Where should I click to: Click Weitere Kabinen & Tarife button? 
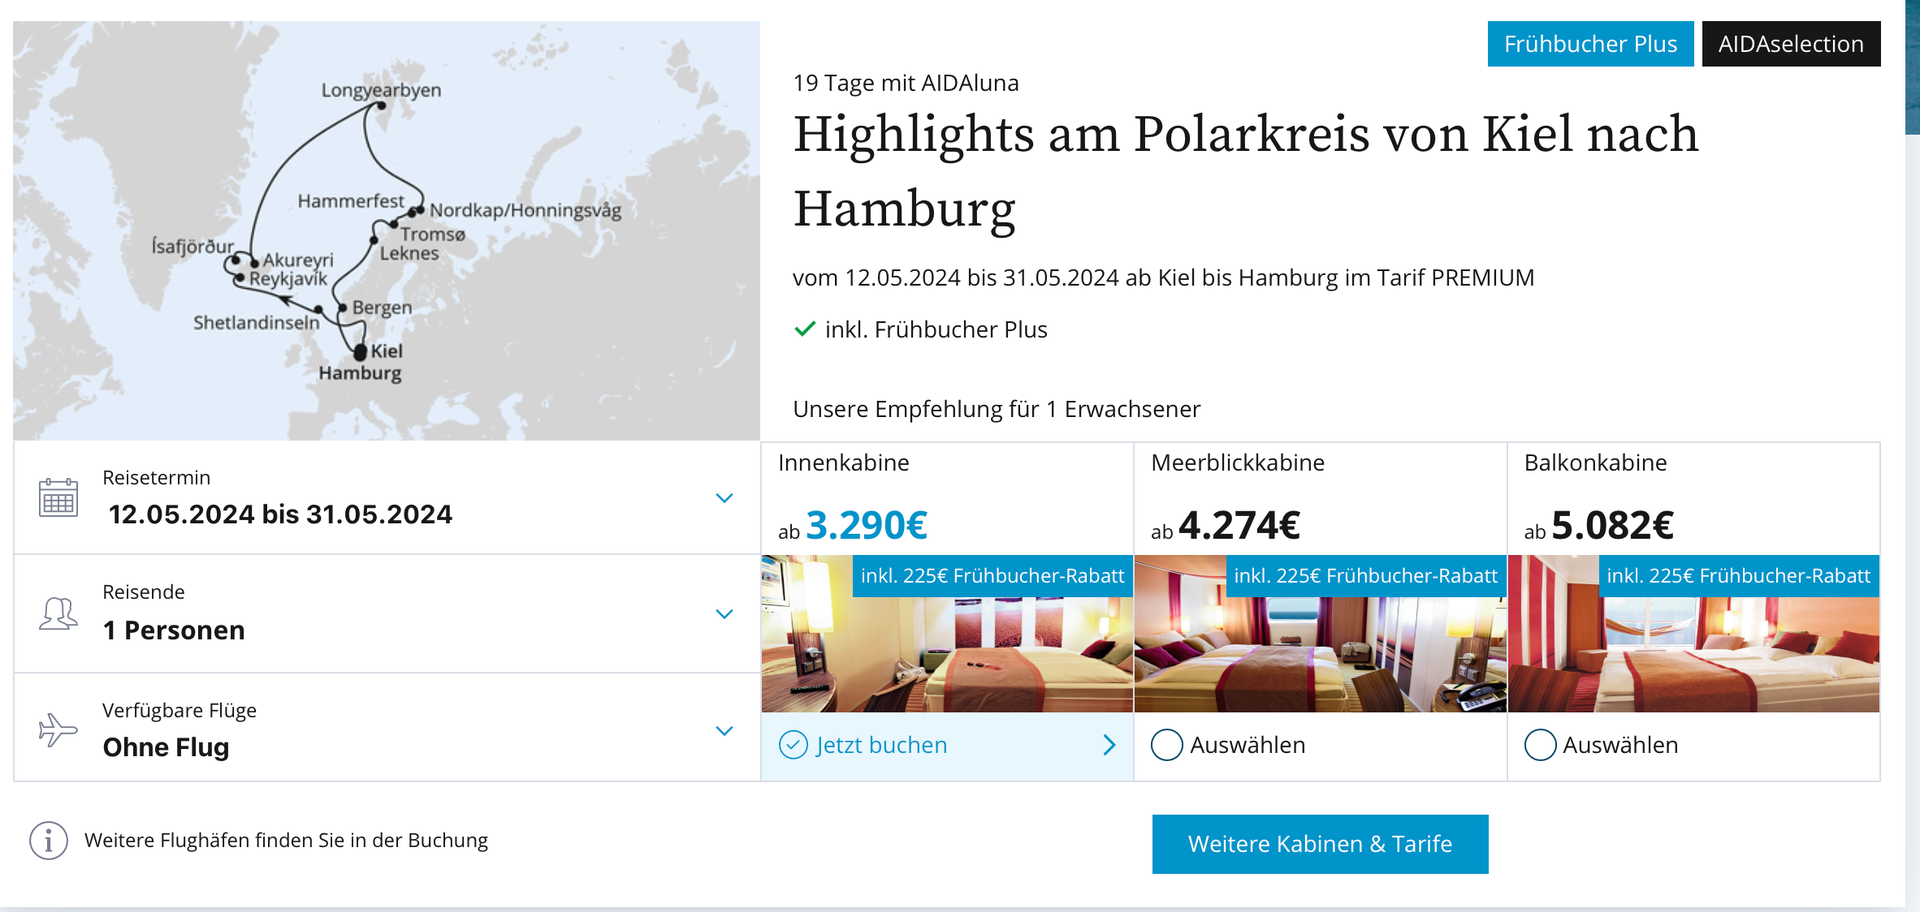pos(1320,844)
